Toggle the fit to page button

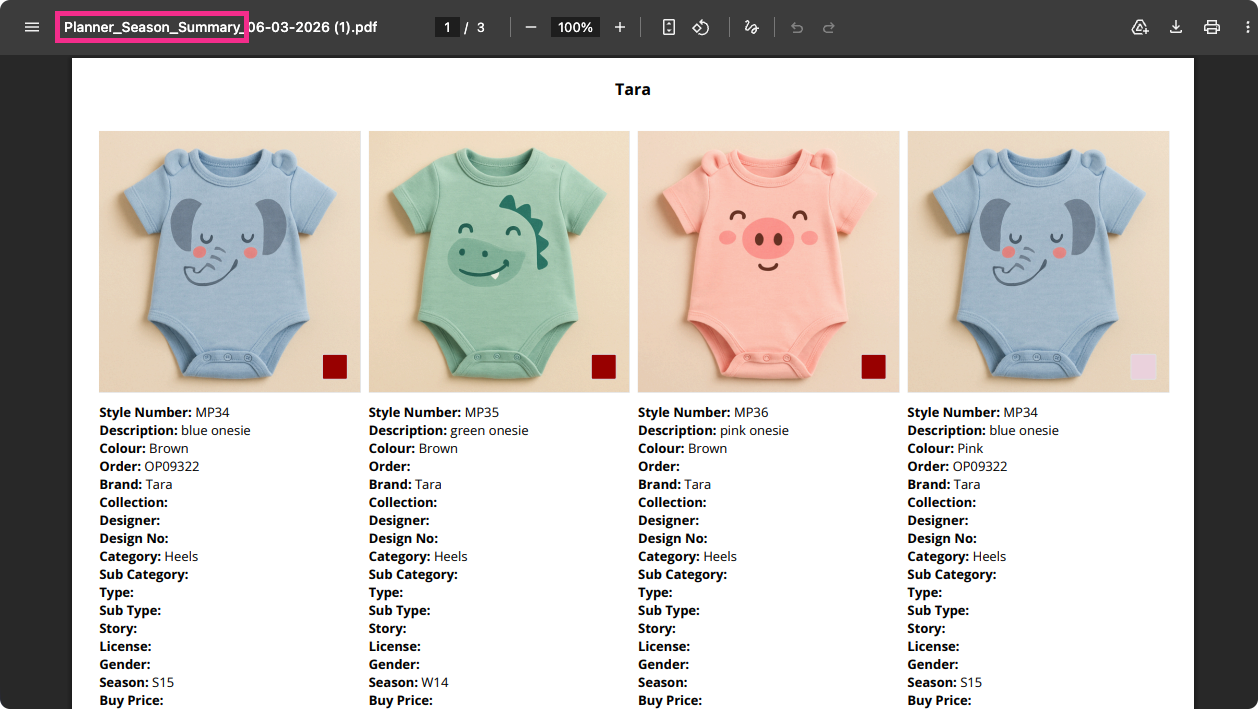669,27
